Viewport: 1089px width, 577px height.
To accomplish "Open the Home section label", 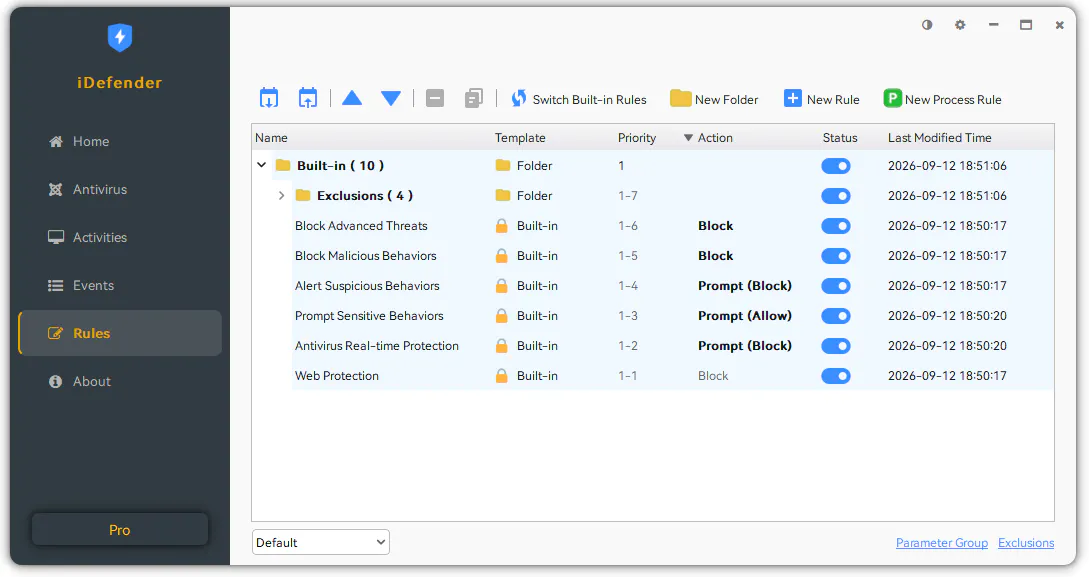I will pyautogui.click(x=91, y=142).
